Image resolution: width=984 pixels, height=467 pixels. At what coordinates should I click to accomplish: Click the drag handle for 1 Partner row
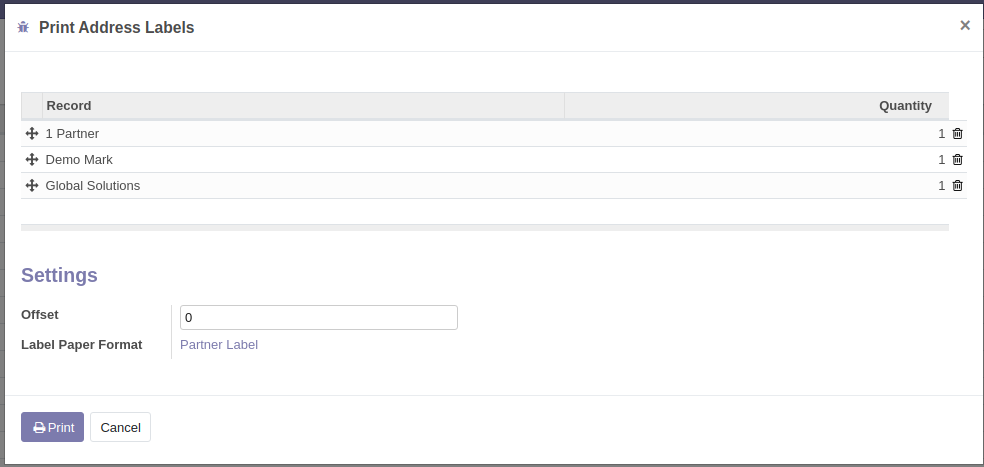(32, 134)
